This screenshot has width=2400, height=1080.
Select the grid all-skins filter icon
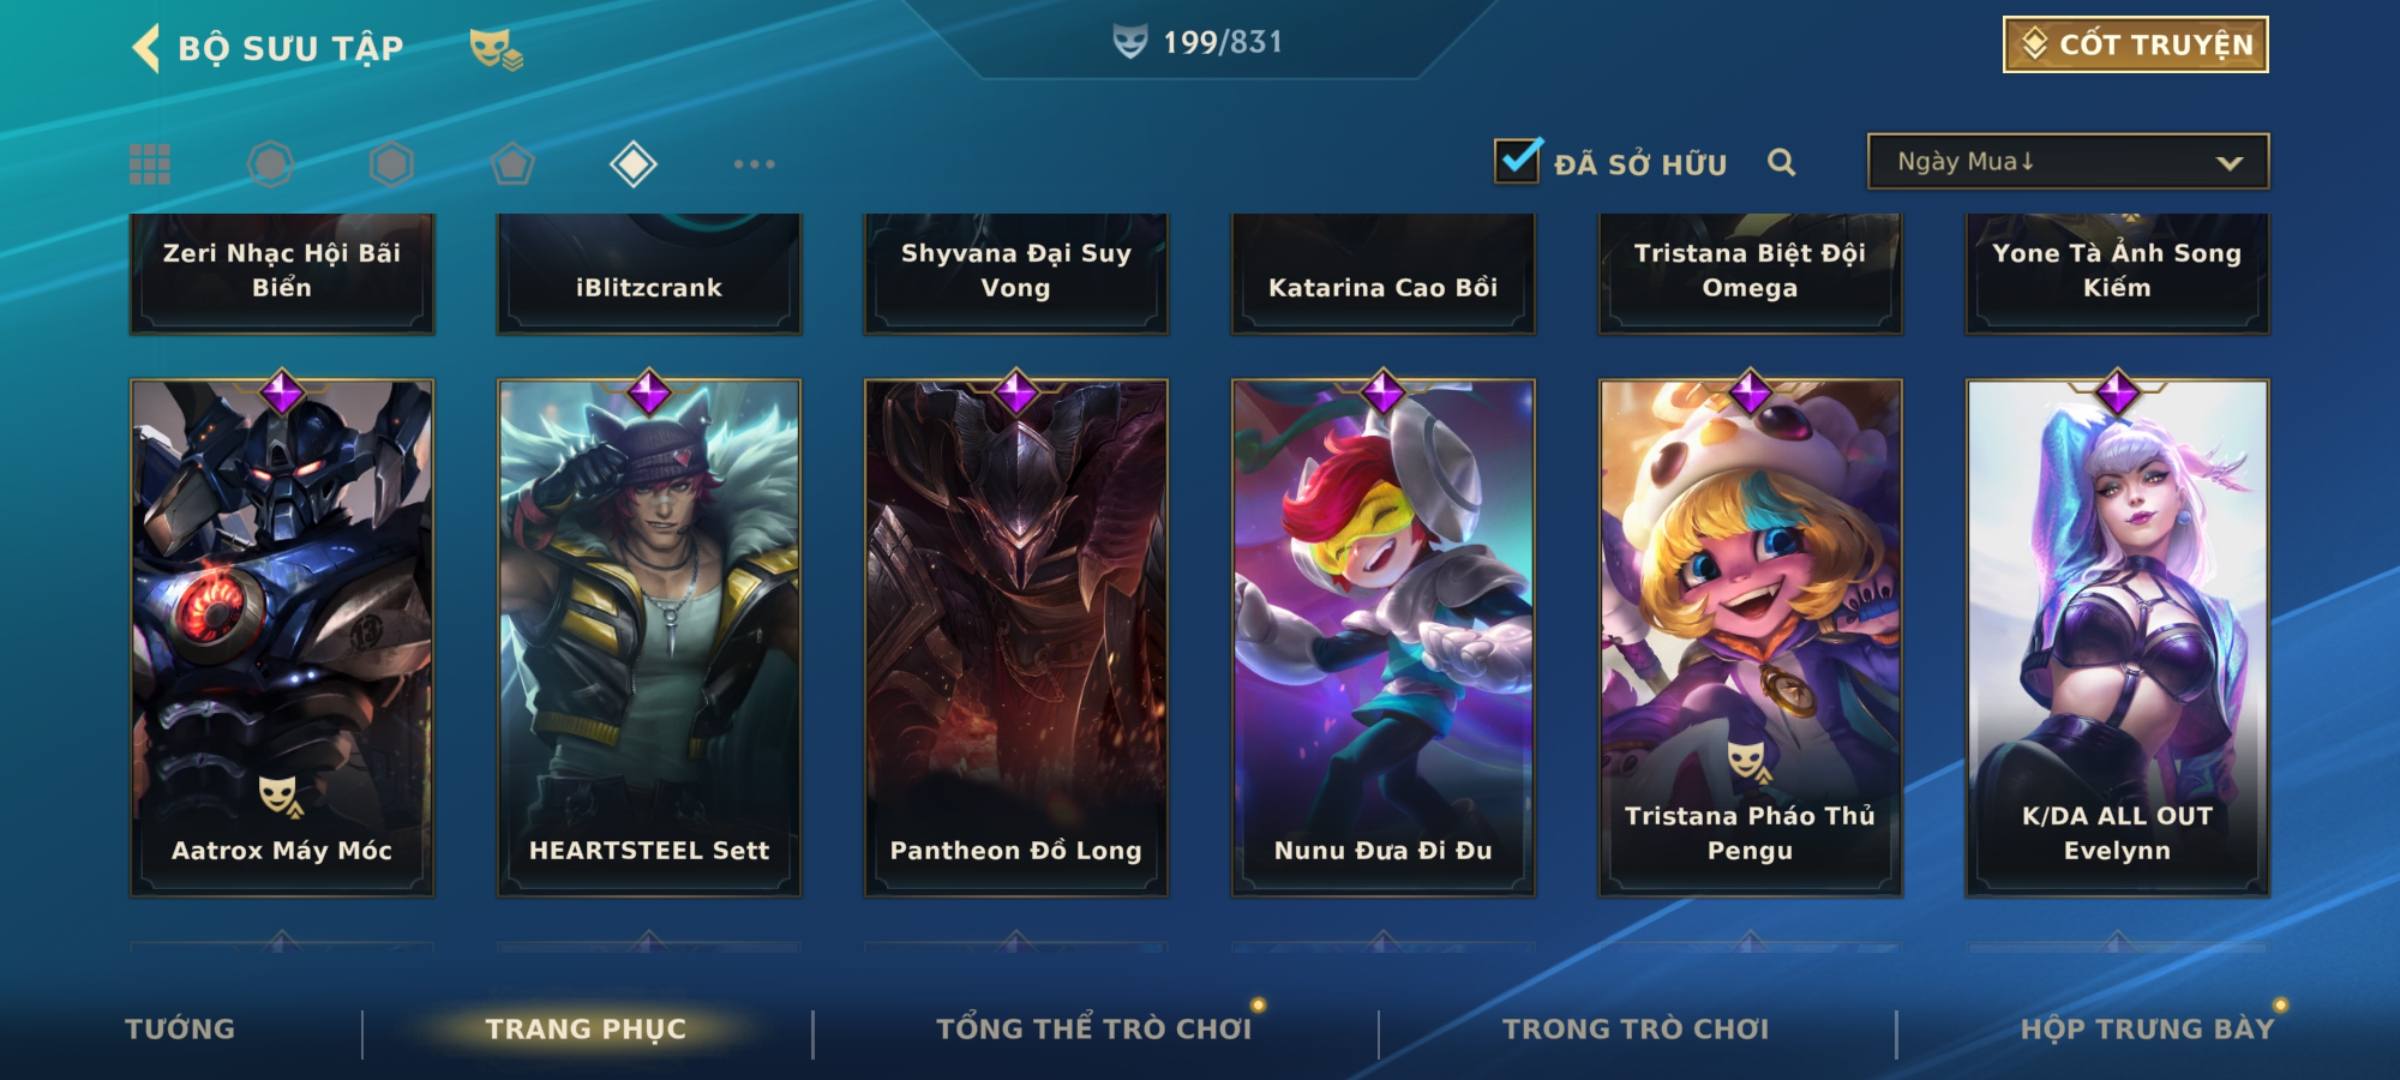[150, 164]
